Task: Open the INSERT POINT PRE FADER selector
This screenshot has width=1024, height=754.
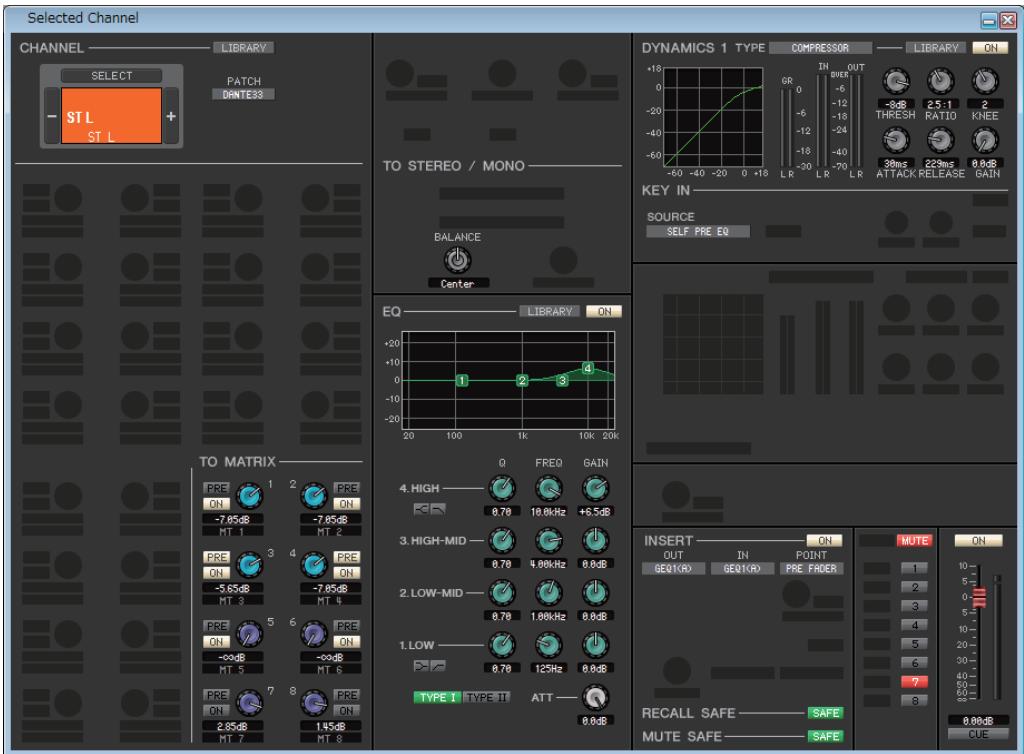Action: point(811,569)
